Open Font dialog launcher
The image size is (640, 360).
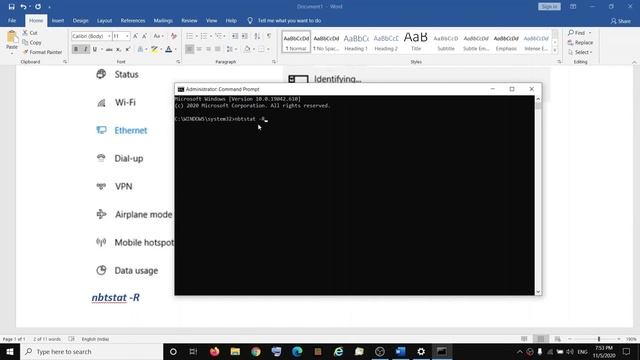178,62
